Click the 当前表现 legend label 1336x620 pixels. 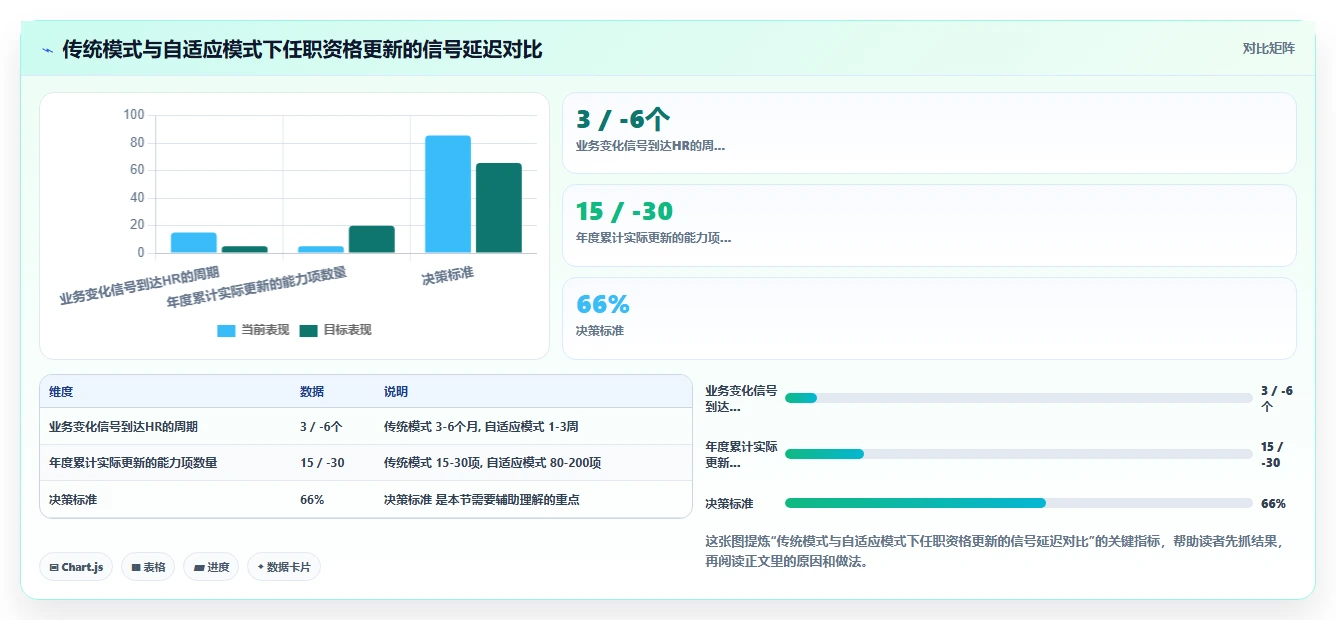point(265,330)
